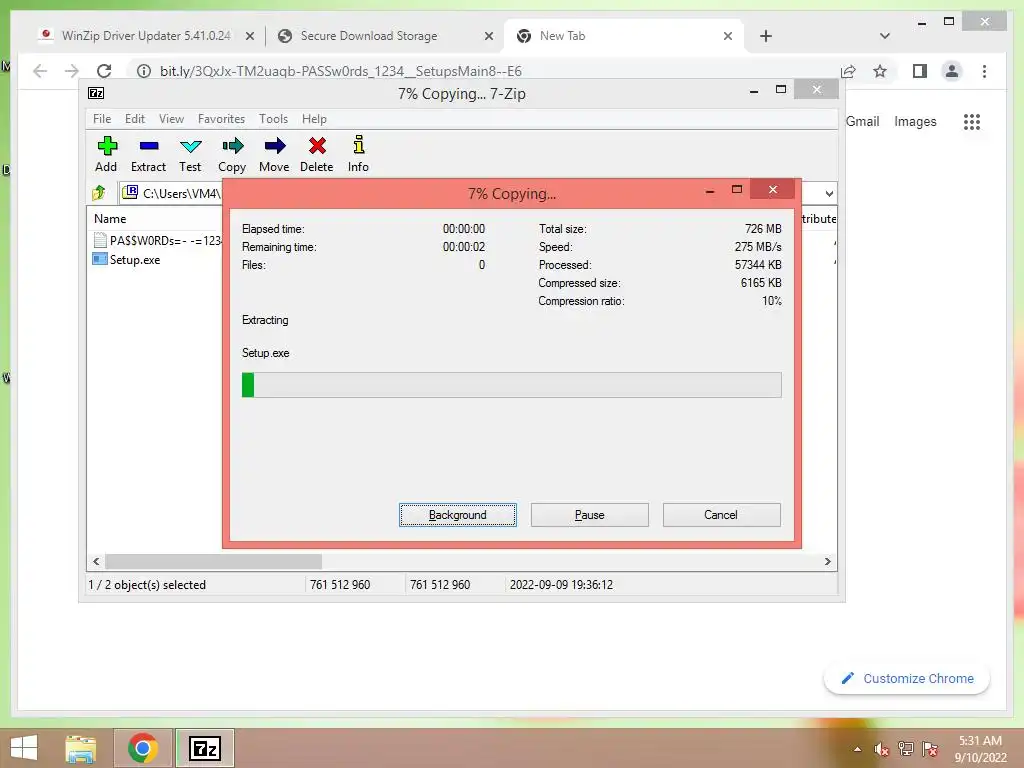The height and width of the screenshot is (768, 1024).
Task: Reload the Chrome page
Action: [x=104, y=71]
